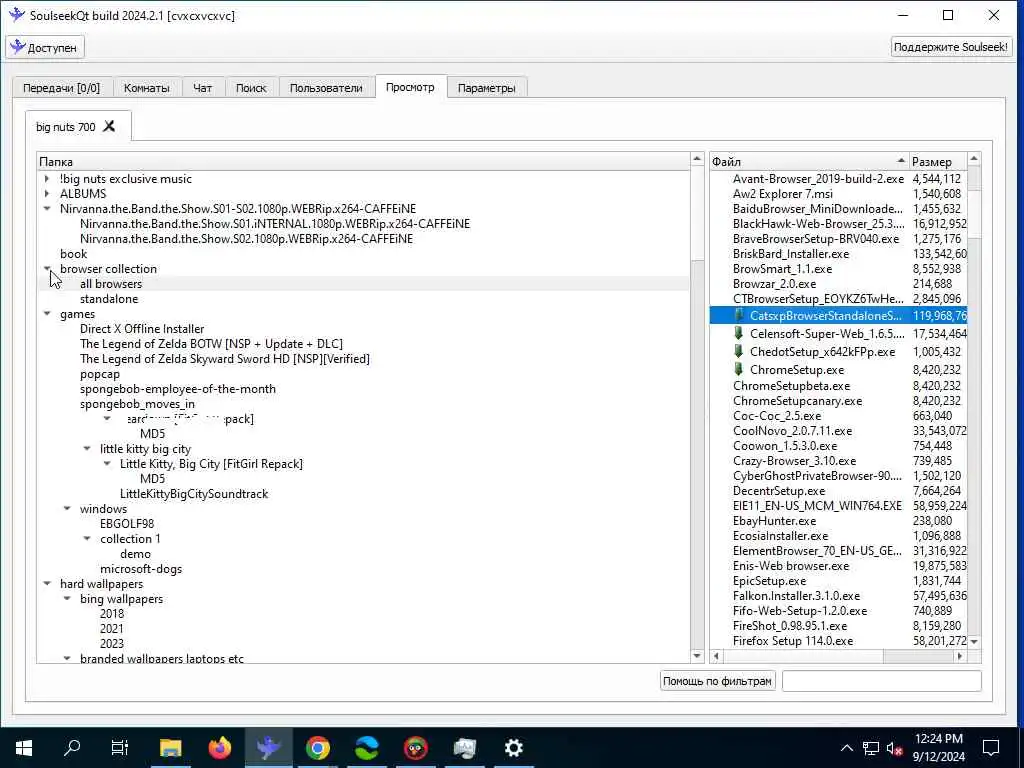Select the microsoft-dogs folder

click(141, 569)
